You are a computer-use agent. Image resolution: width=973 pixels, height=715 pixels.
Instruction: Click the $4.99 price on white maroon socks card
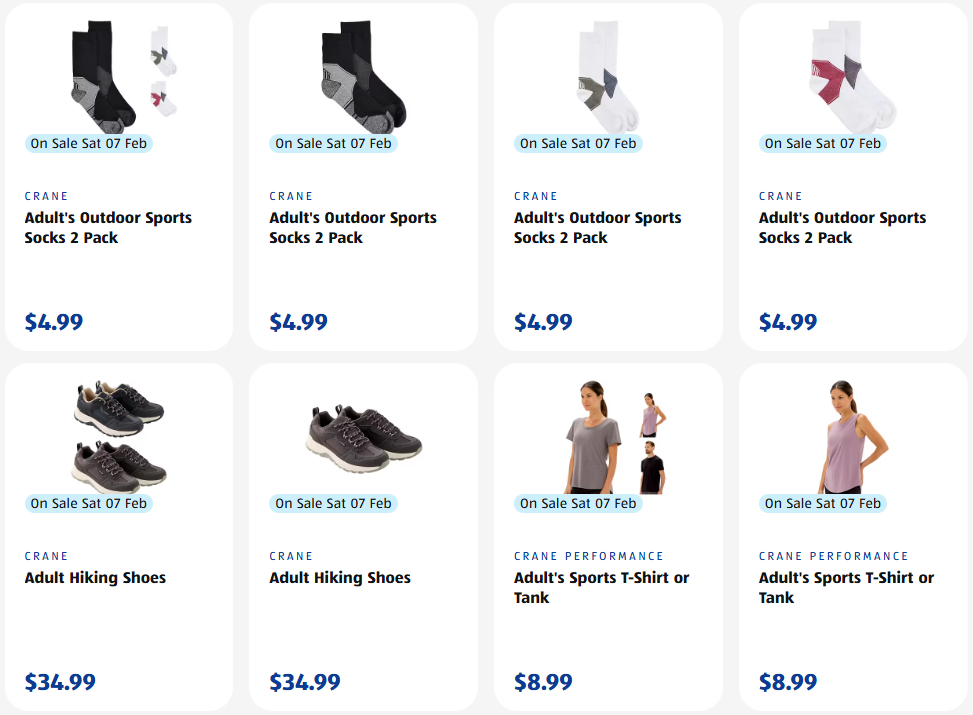point(788,322)
